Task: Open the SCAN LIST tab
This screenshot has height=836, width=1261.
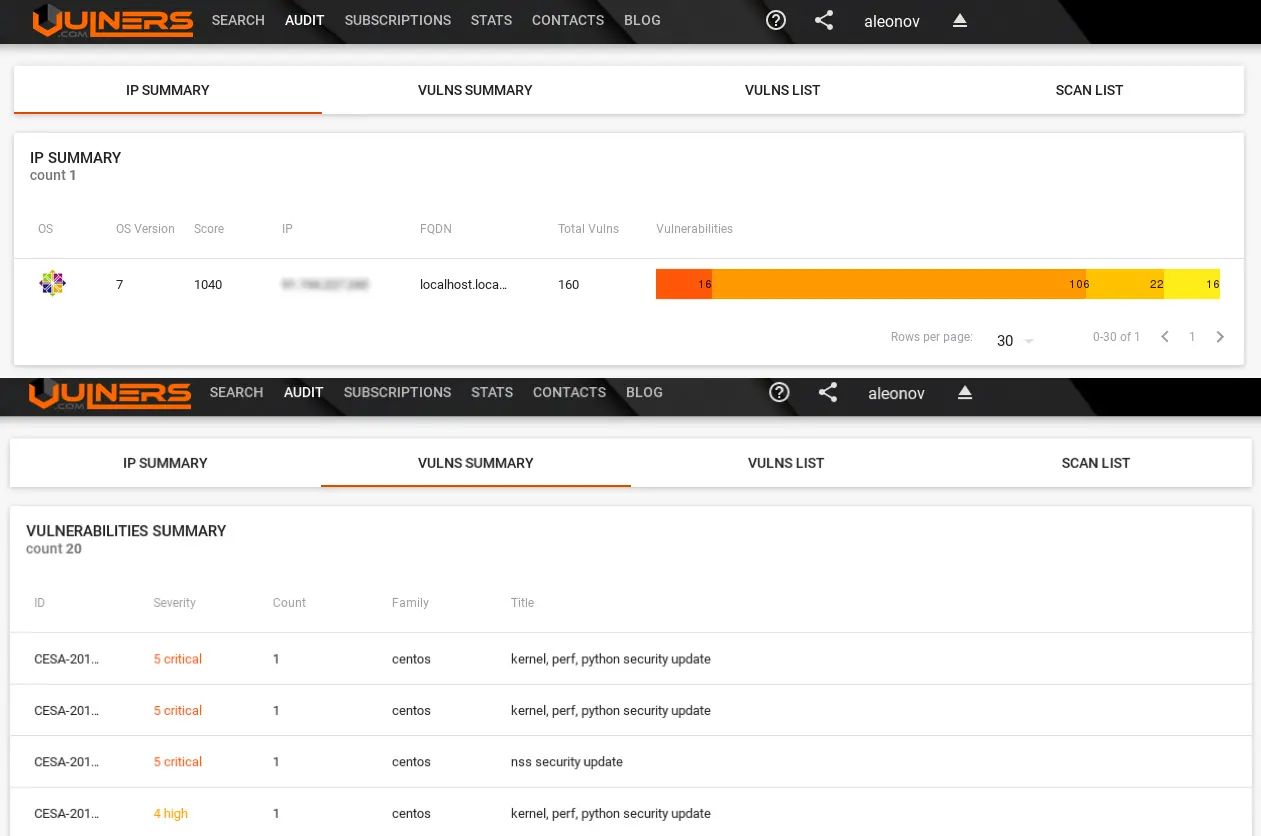Action: click(x=1089, y=90)
